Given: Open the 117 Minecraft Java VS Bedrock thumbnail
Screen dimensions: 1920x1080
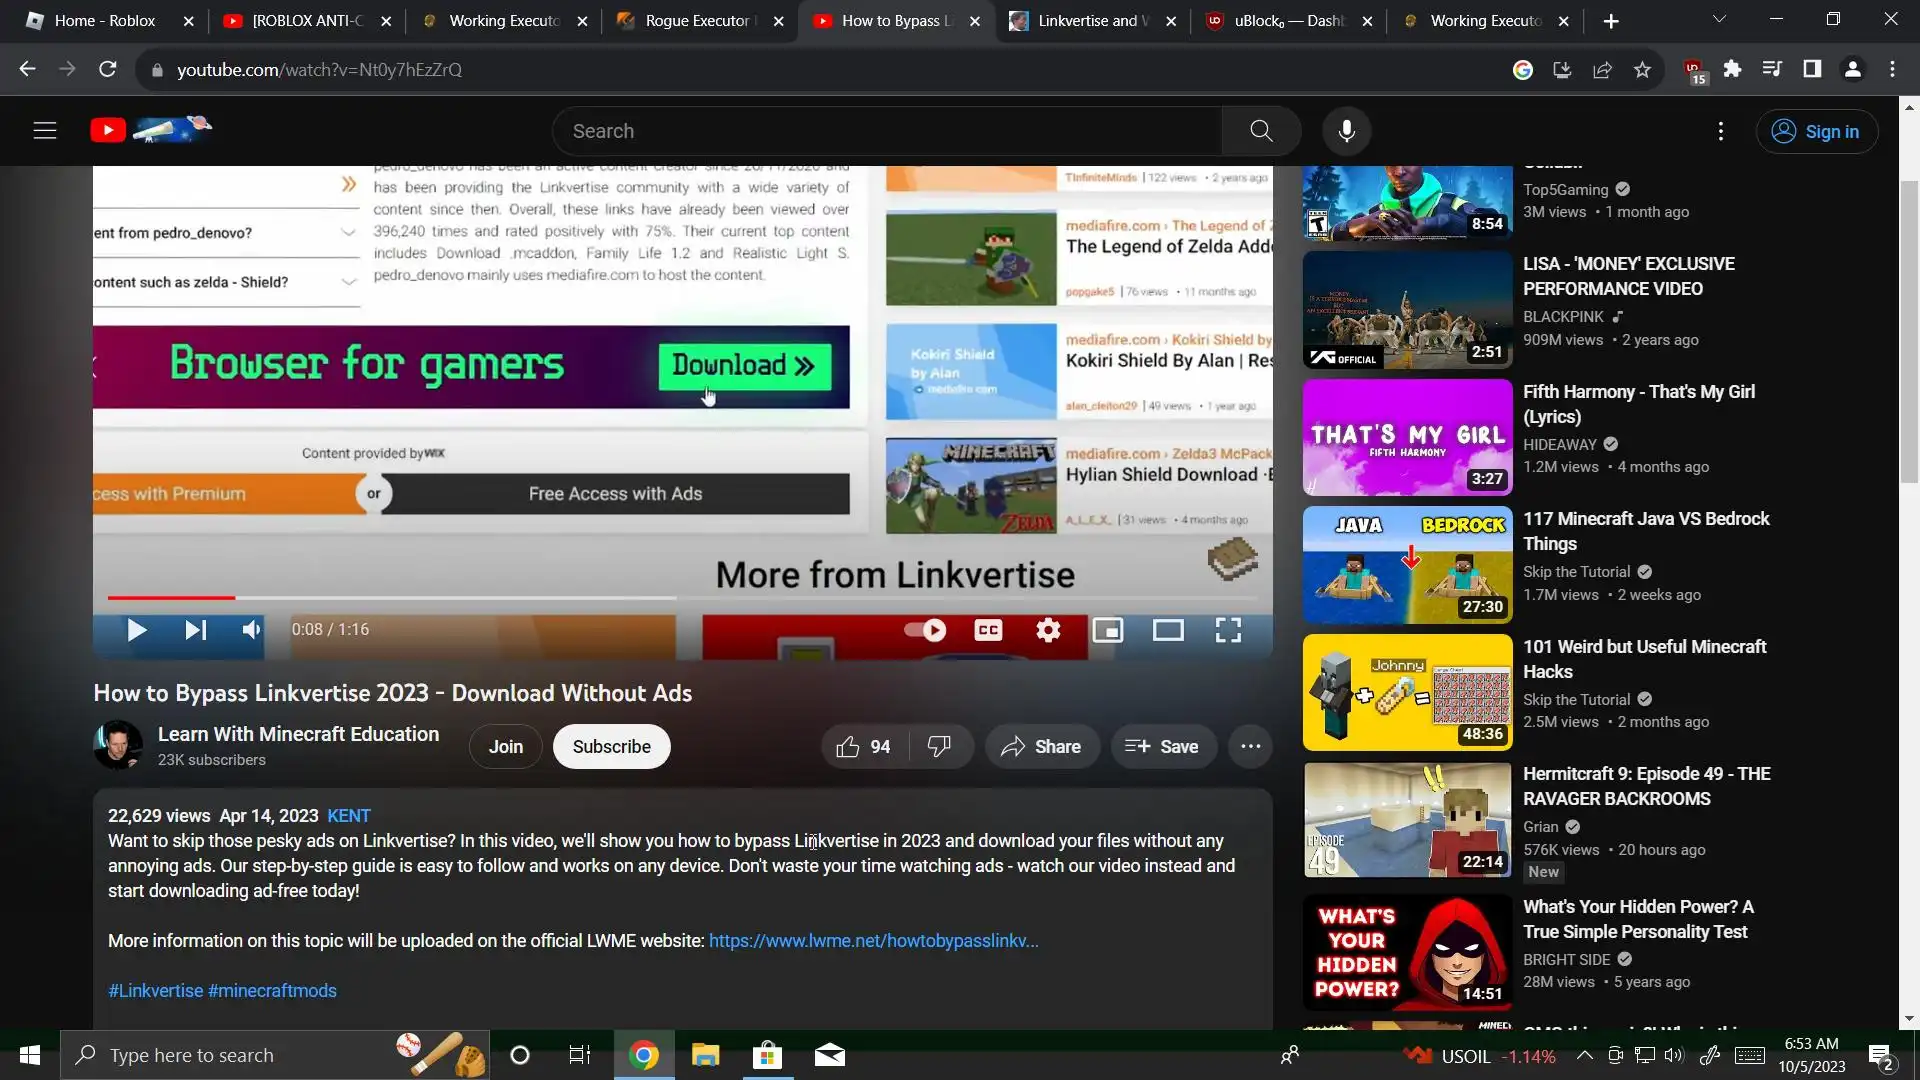Looking at the screenshot, I should click(1407, 565).
